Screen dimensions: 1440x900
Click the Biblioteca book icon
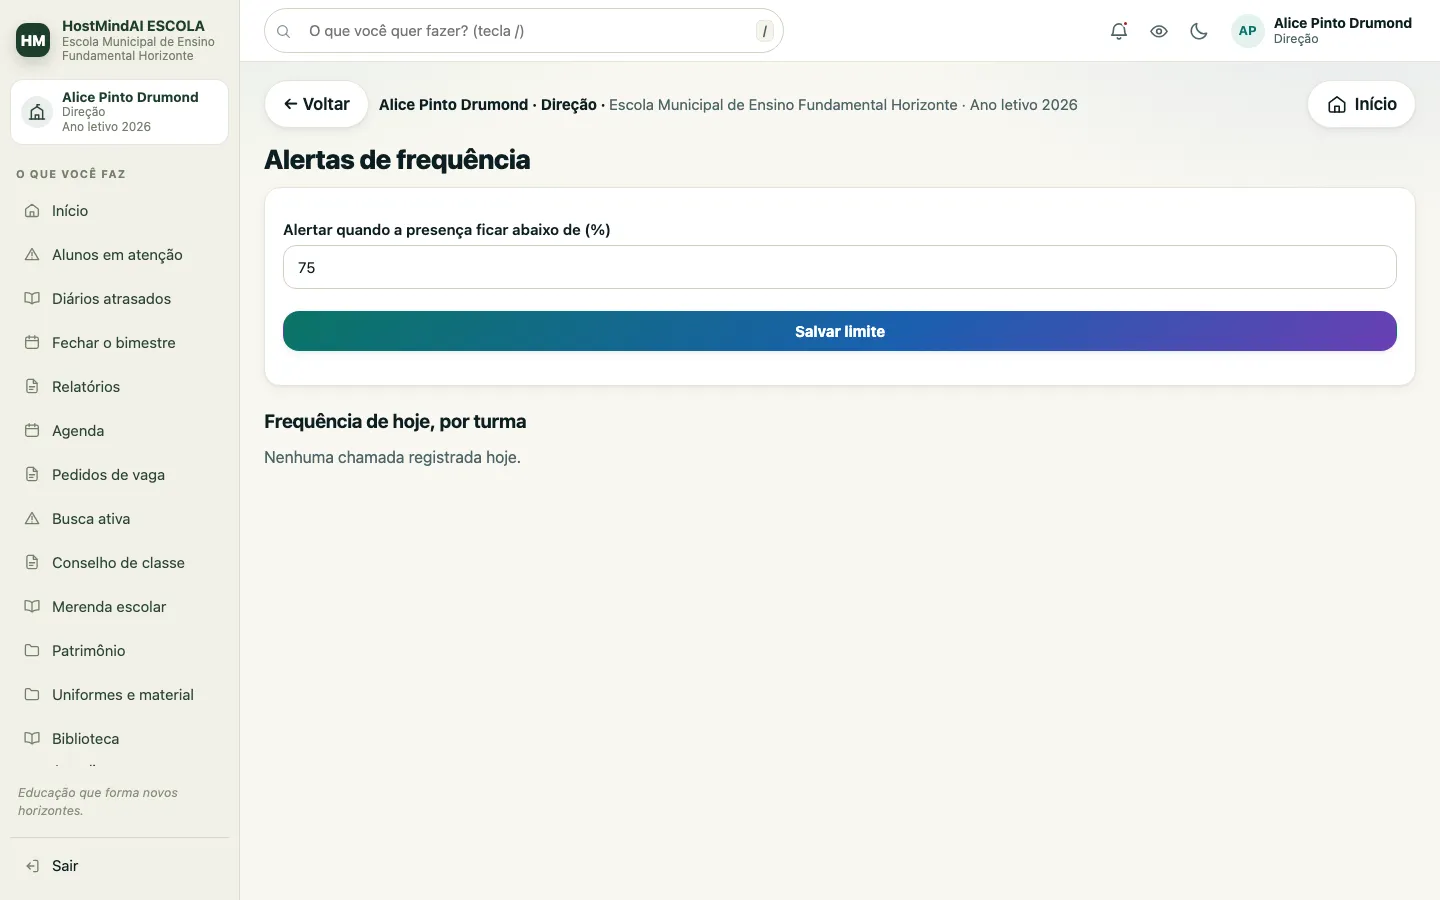tap(32, 739)
